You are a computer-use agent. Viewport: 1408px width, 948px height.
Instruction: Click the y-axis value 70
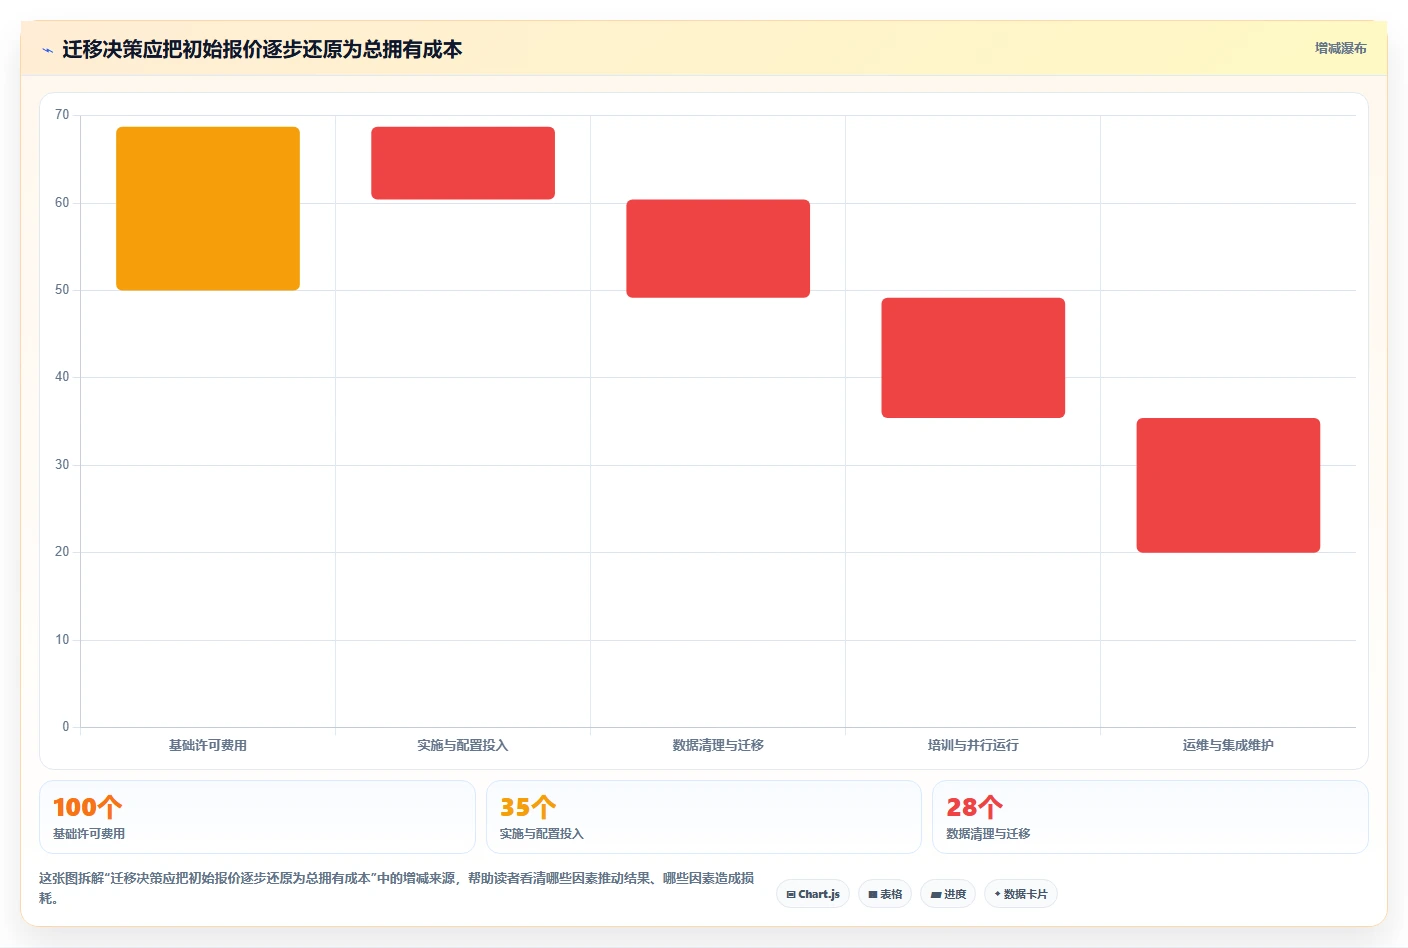point(62,115)
